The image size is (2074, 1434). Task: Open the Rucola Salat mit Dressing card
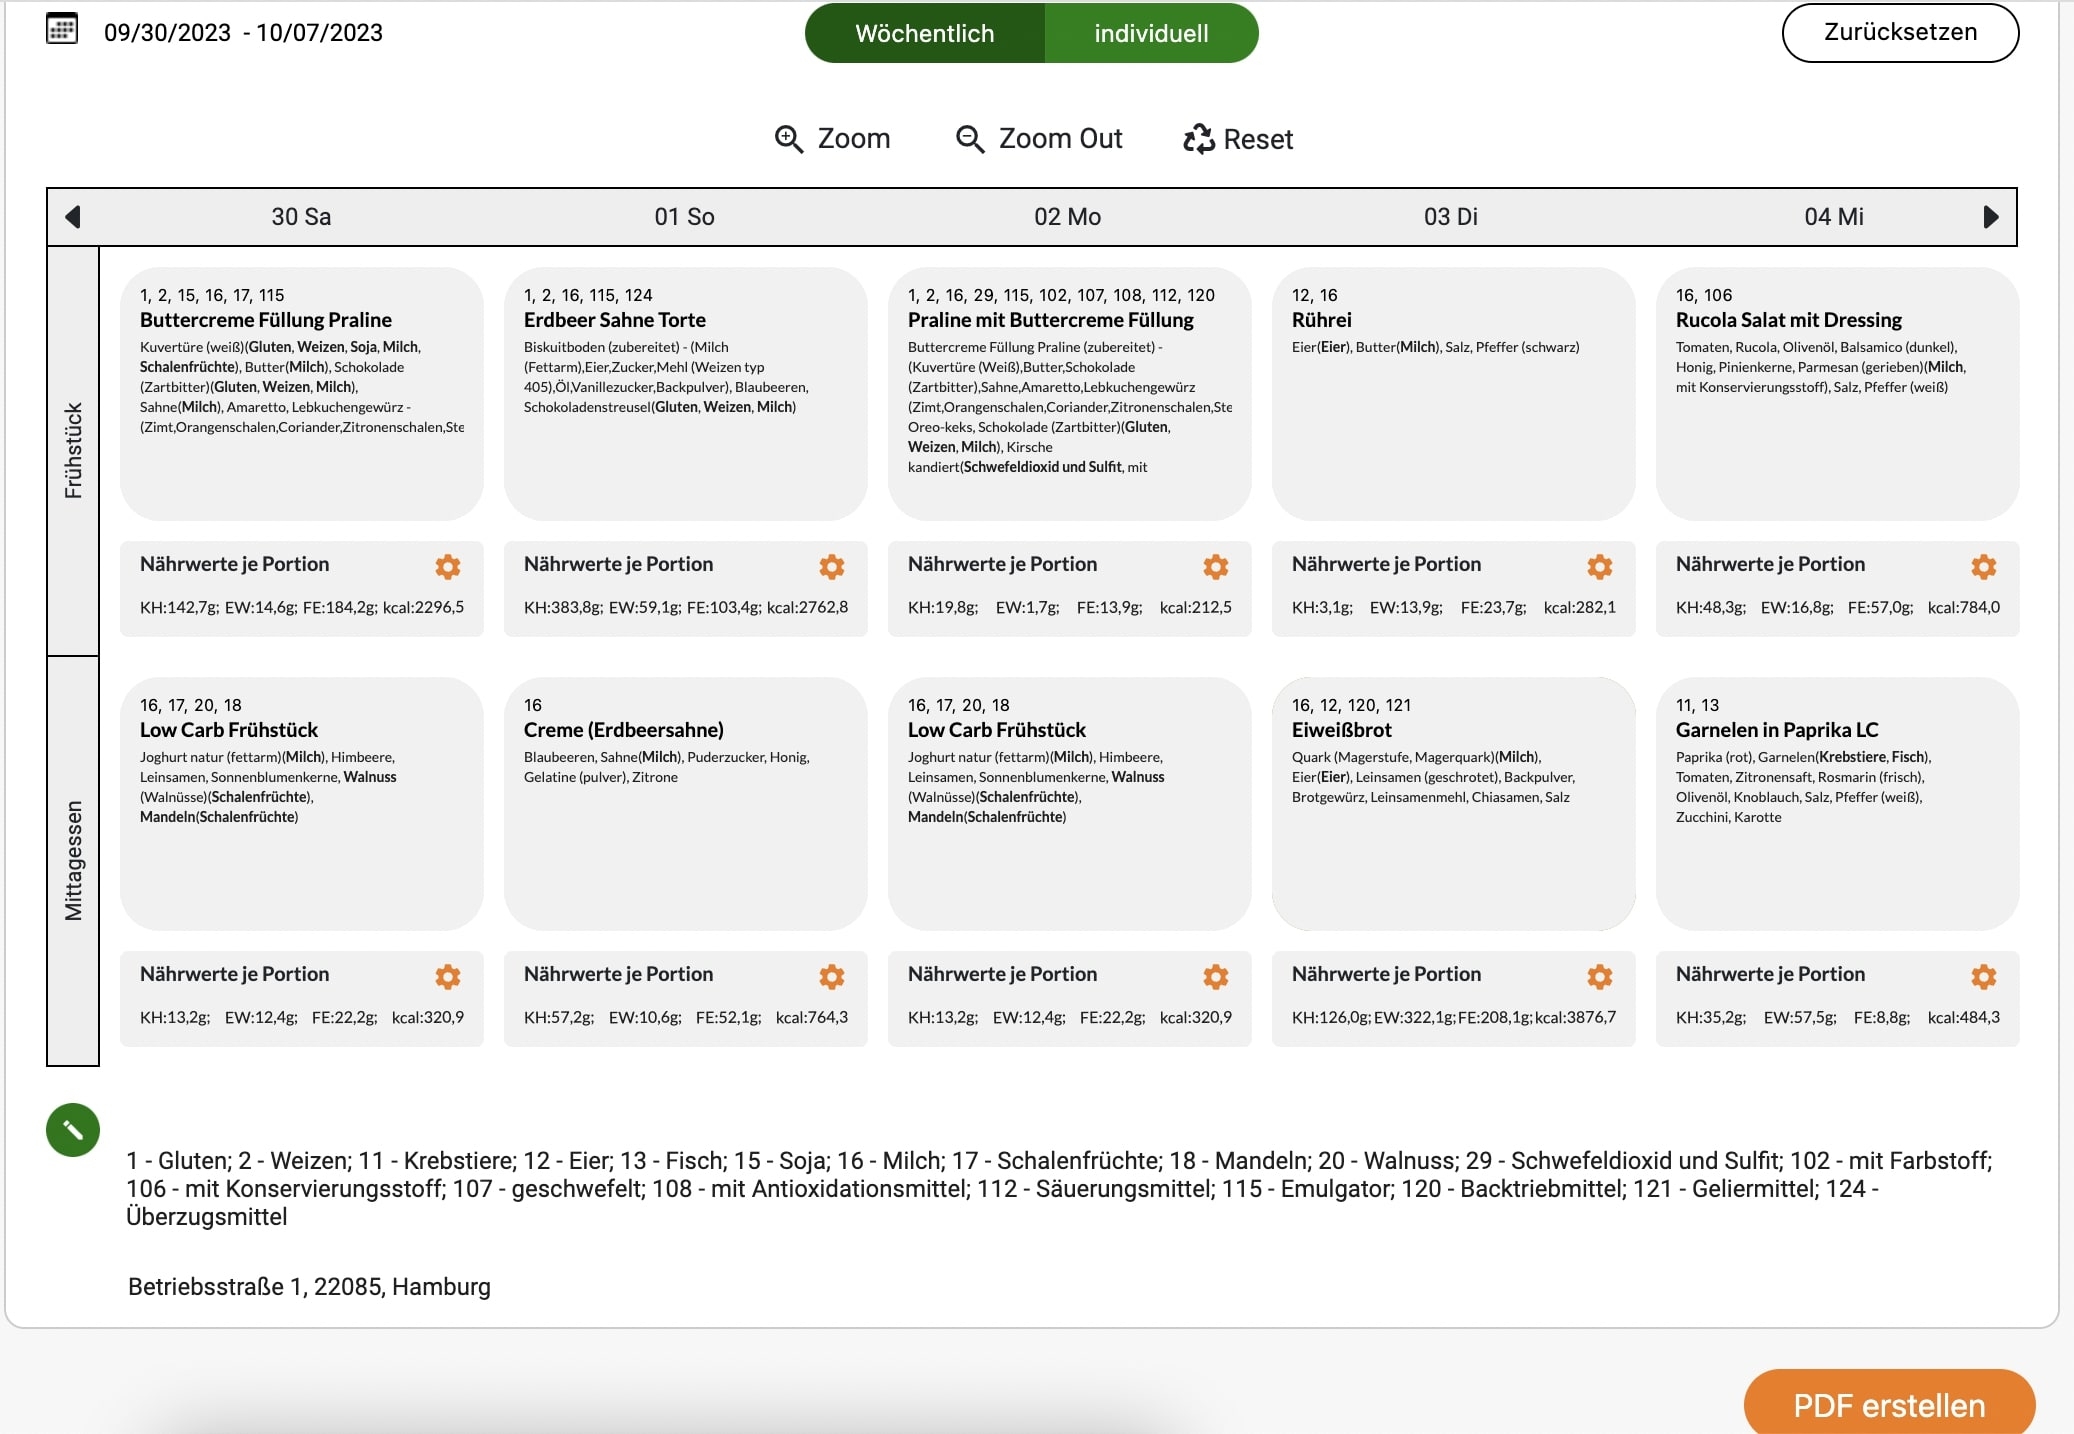(1837, 392)
